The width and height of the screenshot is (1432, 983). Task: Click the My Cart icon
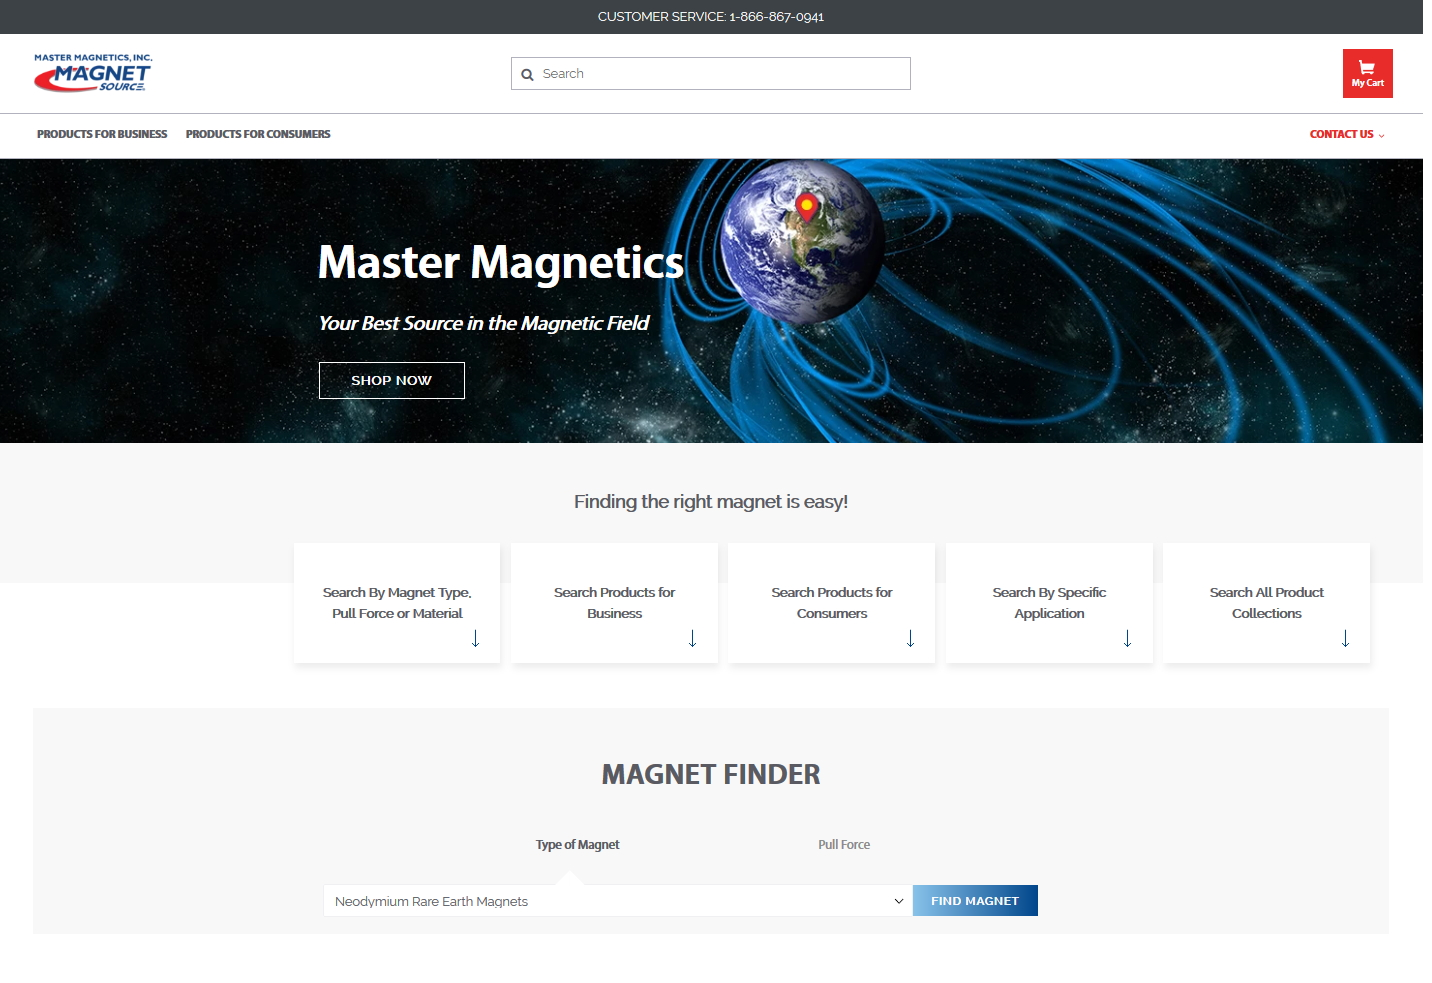[1367, 73]
